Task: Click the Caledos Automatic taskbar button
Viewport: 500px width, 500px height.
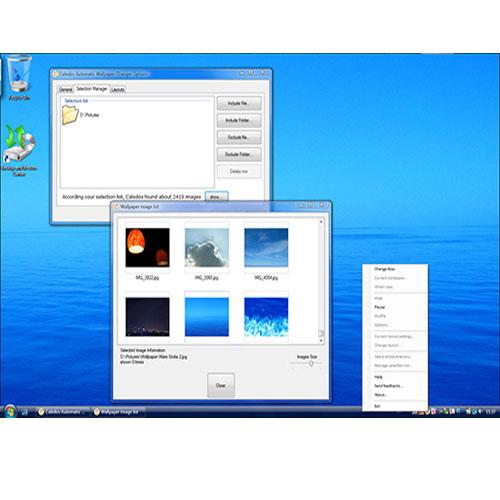Action: tap(63, 412)
